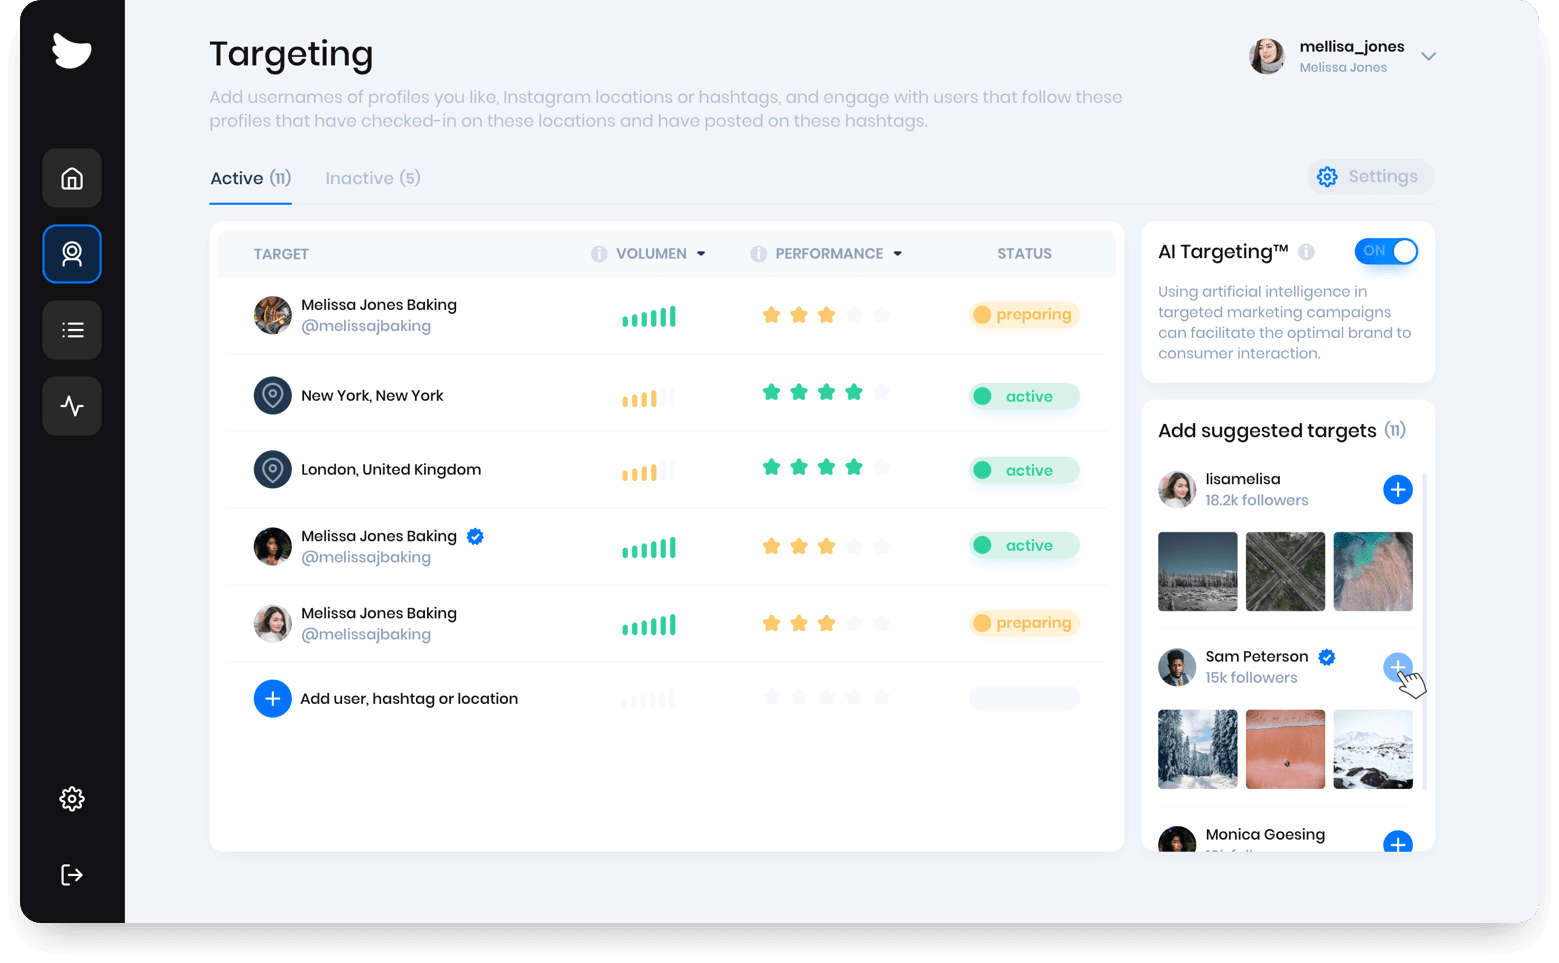Open the Settings button
Image resolution: width=1559 pixels, height=963 pixels.
click(1371, 177)
